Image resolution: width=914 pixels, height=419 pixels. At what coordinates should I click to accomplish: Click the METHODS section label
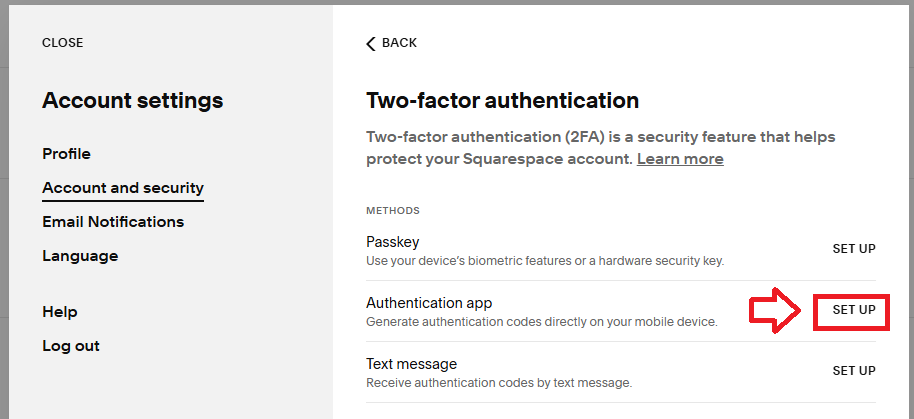pyautogui.click(x=393, y=211)
